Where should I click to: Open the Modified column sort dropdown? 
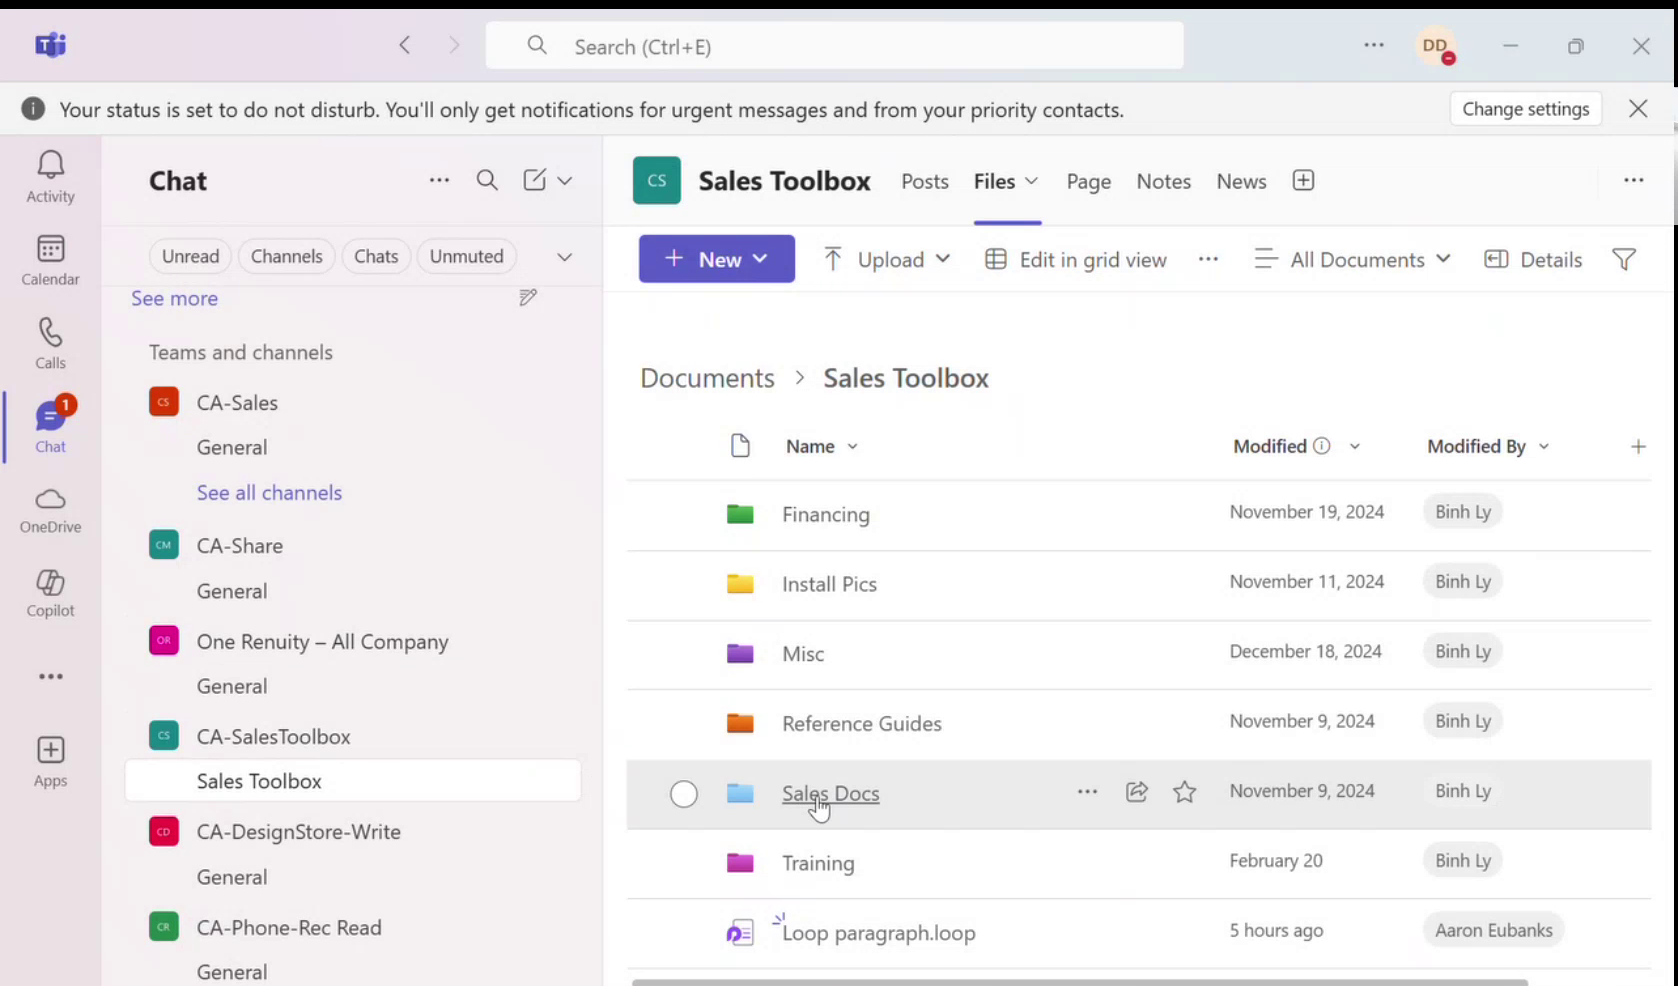click(1356, 446)
